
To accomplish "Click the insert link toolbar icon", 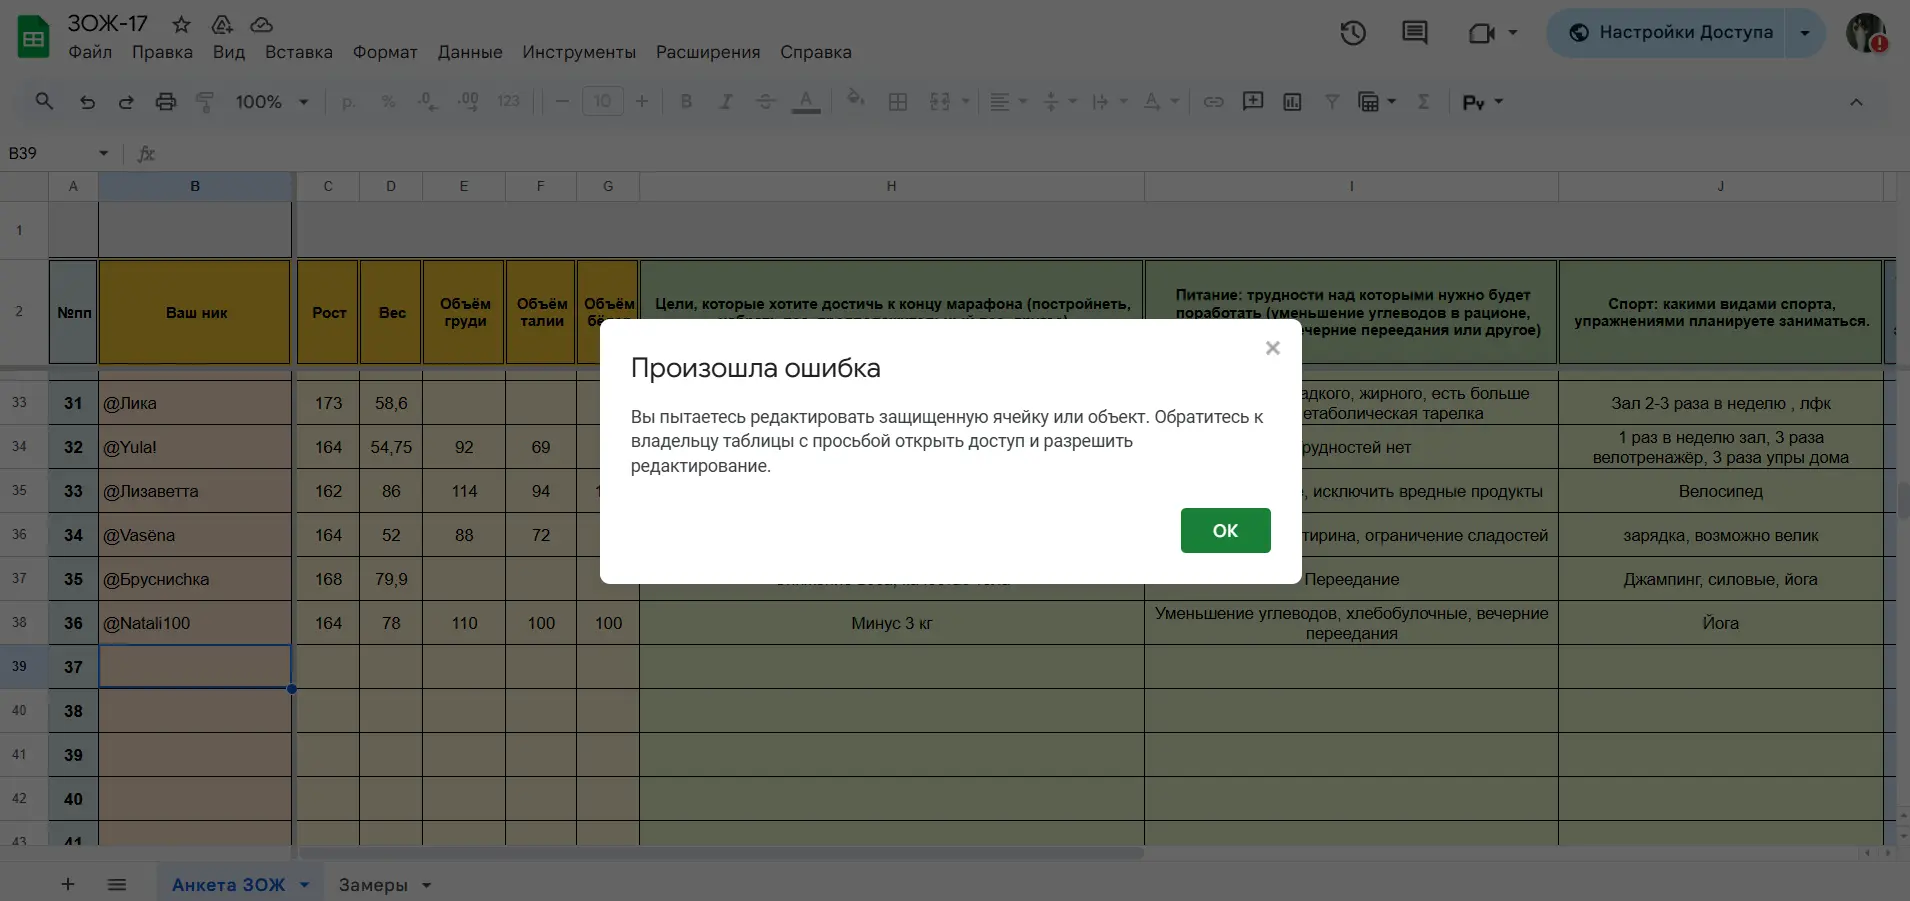I will point(1213,101).
